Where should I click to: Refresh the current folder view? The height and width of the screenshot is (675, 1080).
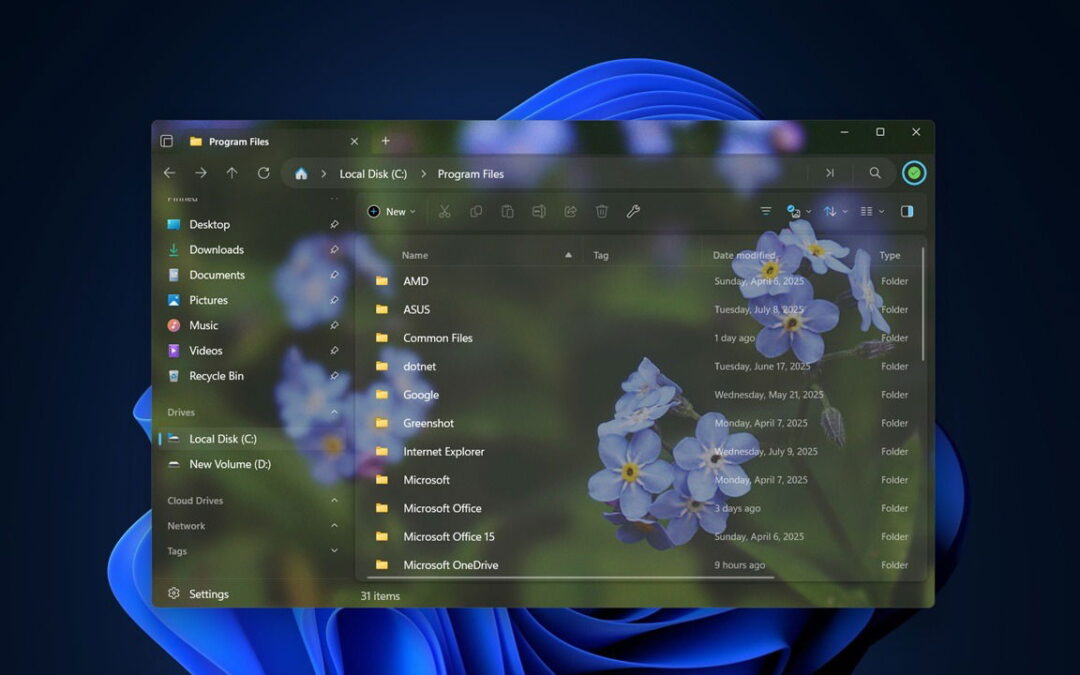point(263,173)
